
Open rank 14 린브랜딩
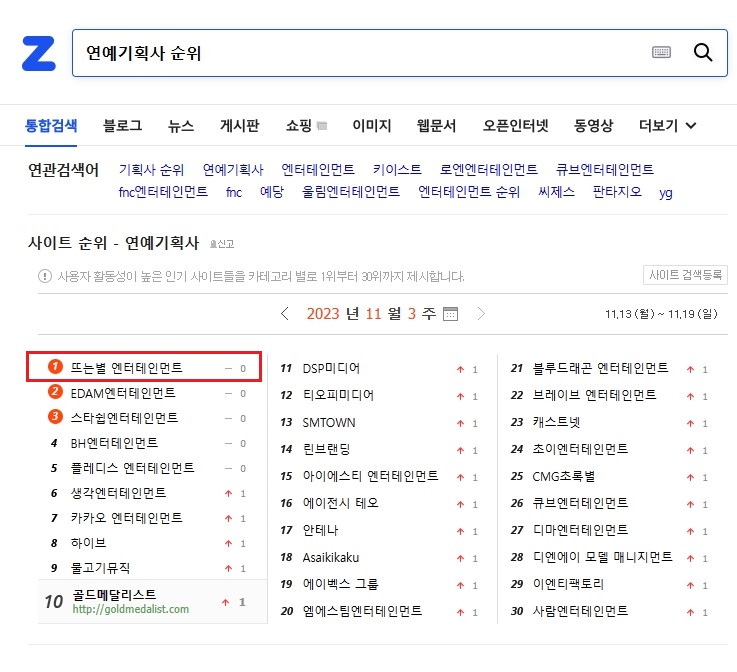click(326, 449)
